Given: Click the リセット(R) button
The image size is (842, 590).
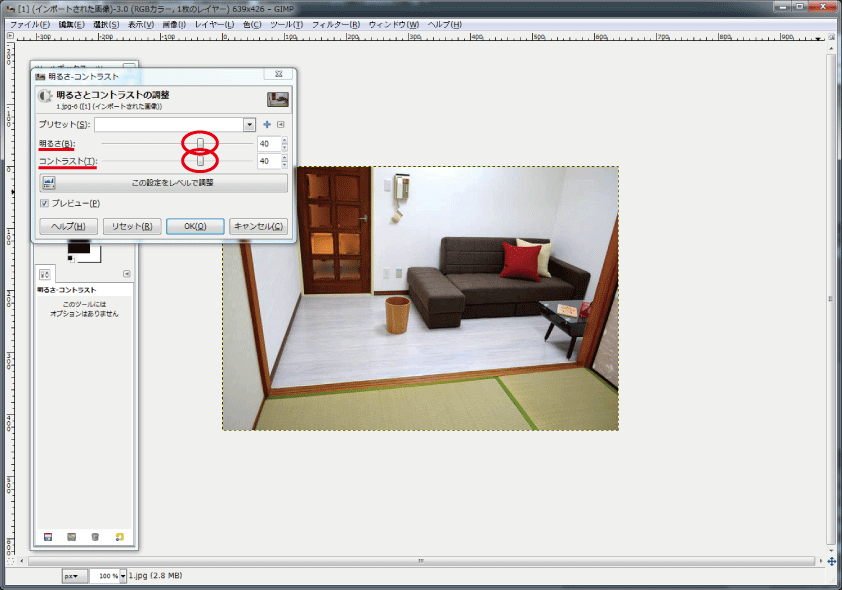Looking at the screenshot, I should pos(132,227).
